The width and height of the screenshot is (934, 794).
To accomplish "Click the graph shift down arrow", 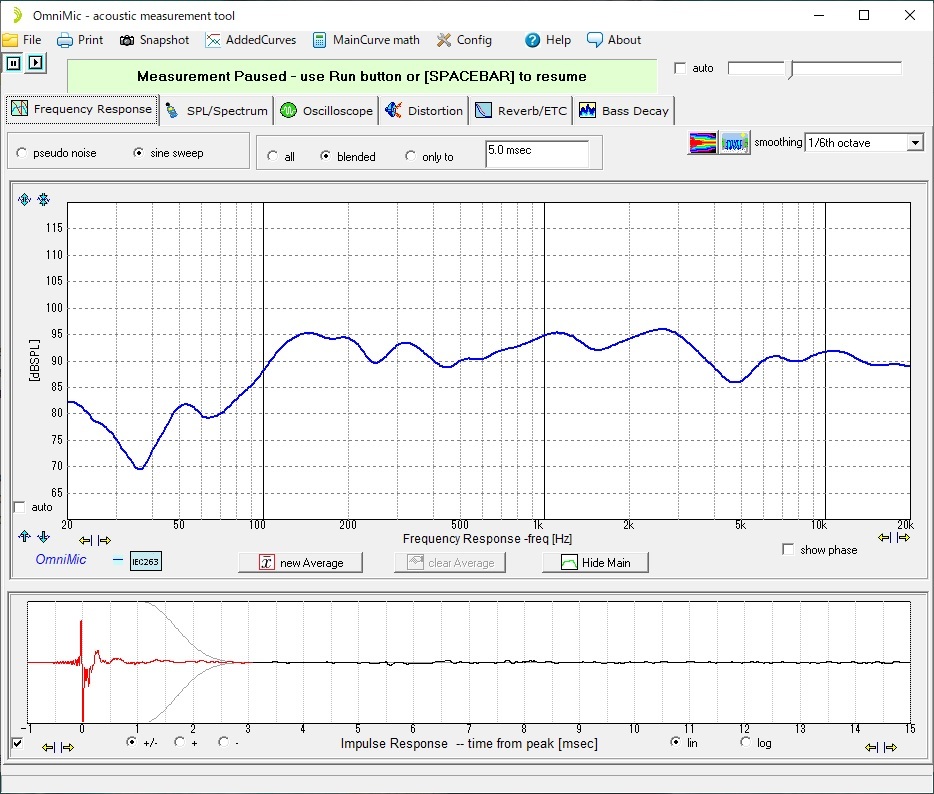I will click(x=43, y=537).
